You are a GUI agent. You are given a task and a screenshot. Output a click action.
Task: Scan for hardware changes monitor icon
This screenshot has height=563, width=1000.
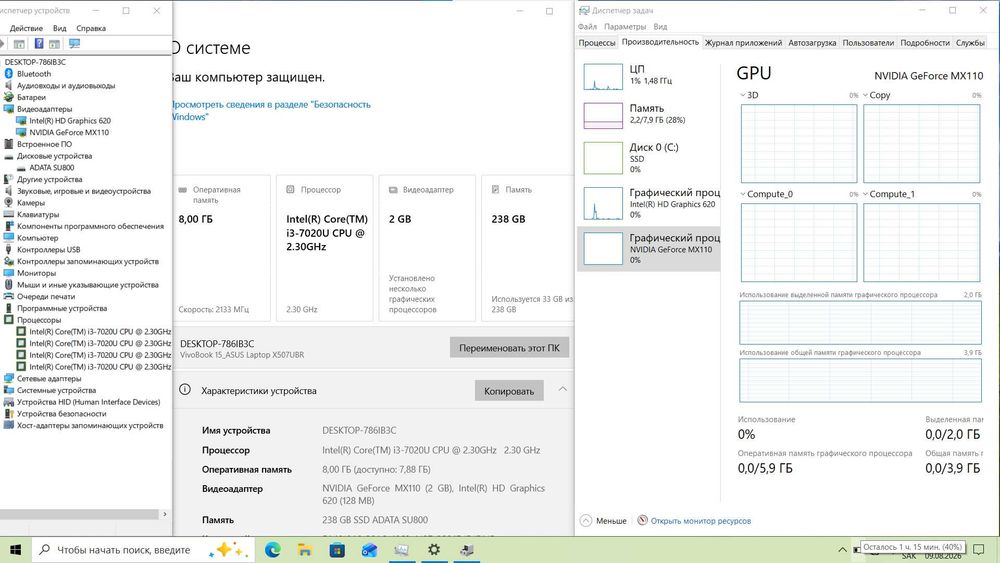click(x=75, y=43)
